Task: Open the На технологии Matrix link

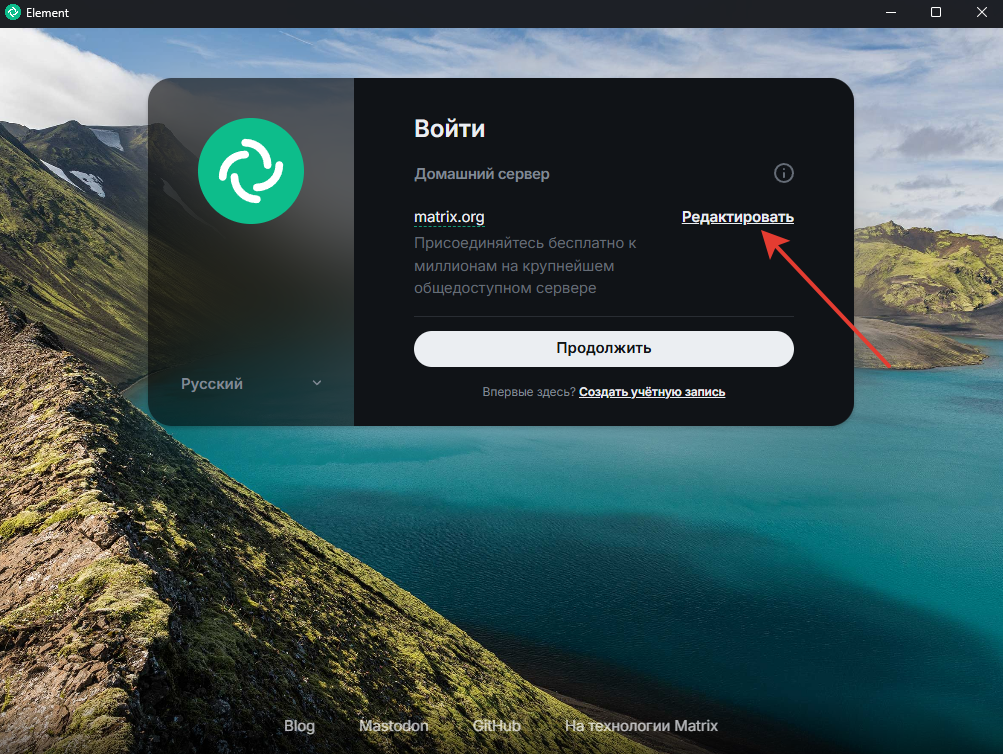Action: point(641,726)
